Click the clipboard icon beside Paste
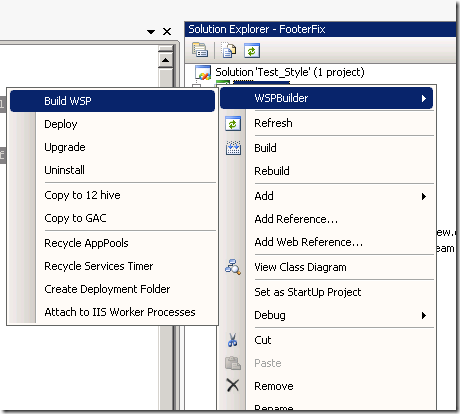 233,363
